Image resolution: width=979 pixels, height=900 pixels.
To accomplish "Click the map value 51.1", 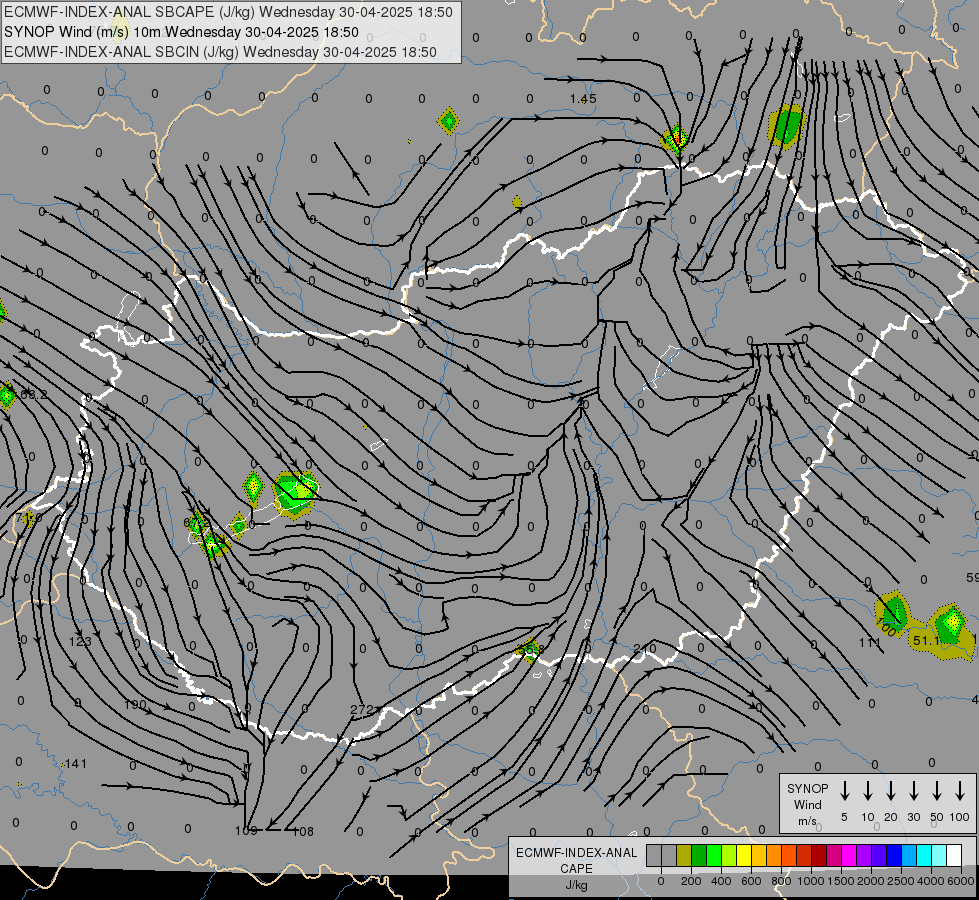I will (x=926, y=641).
